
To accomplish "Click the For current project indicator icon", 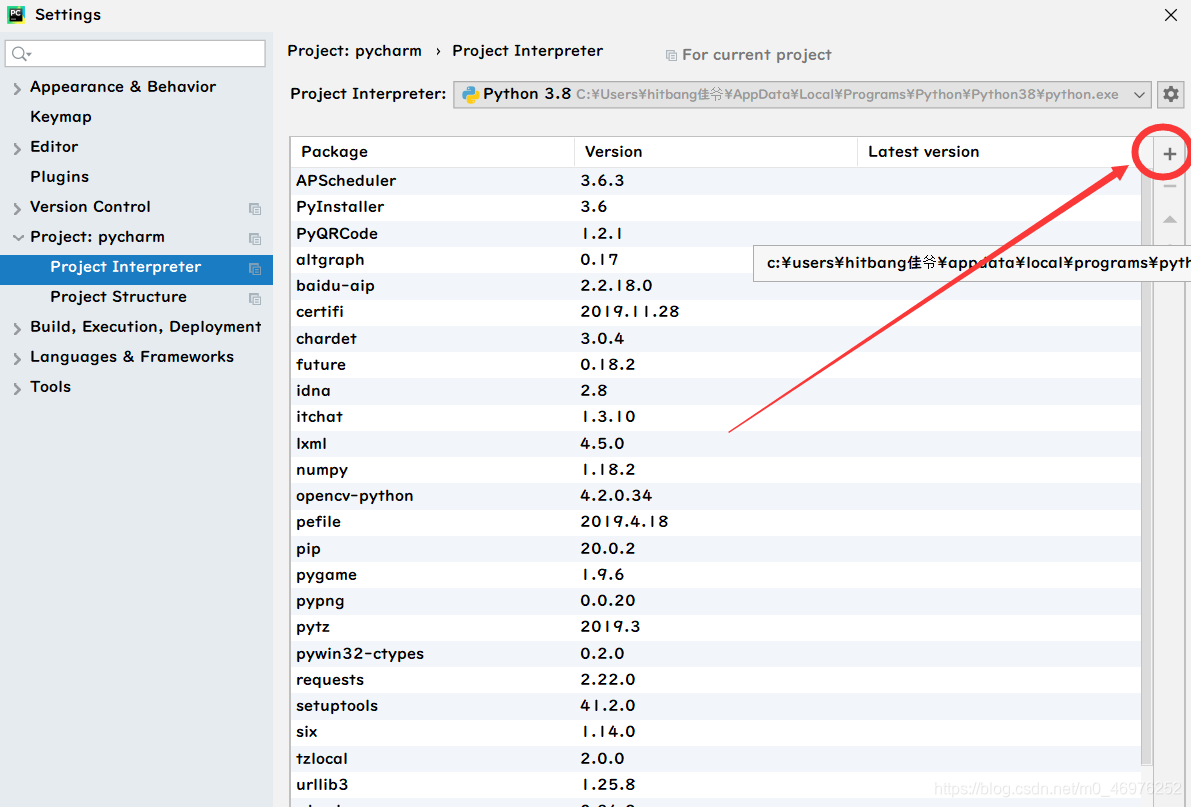I will point(671,55).
